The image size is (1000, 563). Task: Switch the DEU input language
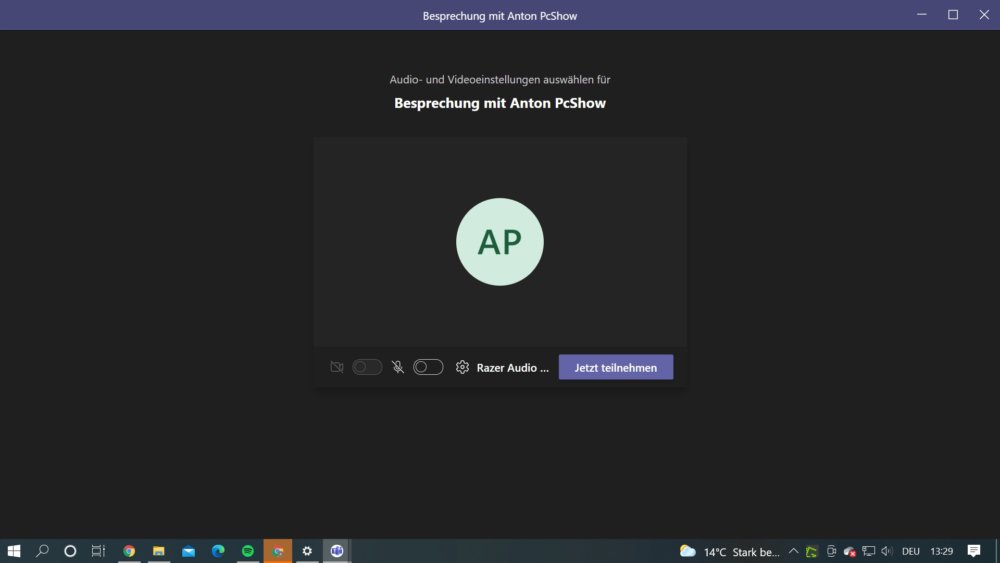point(911,552)
